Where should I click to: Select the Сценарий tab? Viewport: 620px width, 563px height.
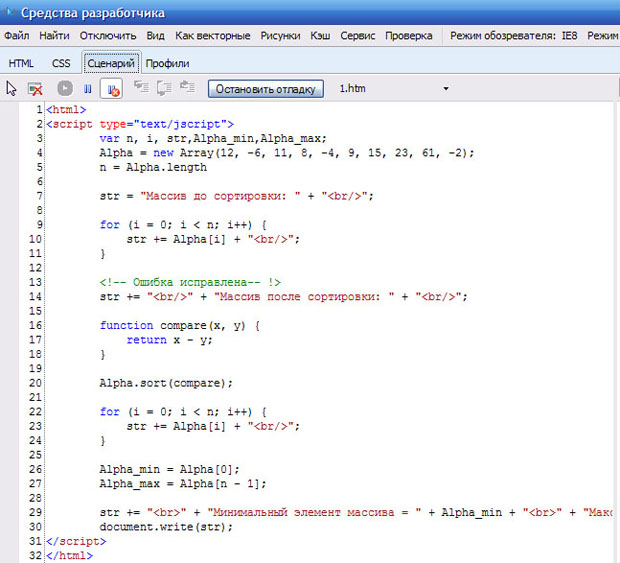(111, 63)
